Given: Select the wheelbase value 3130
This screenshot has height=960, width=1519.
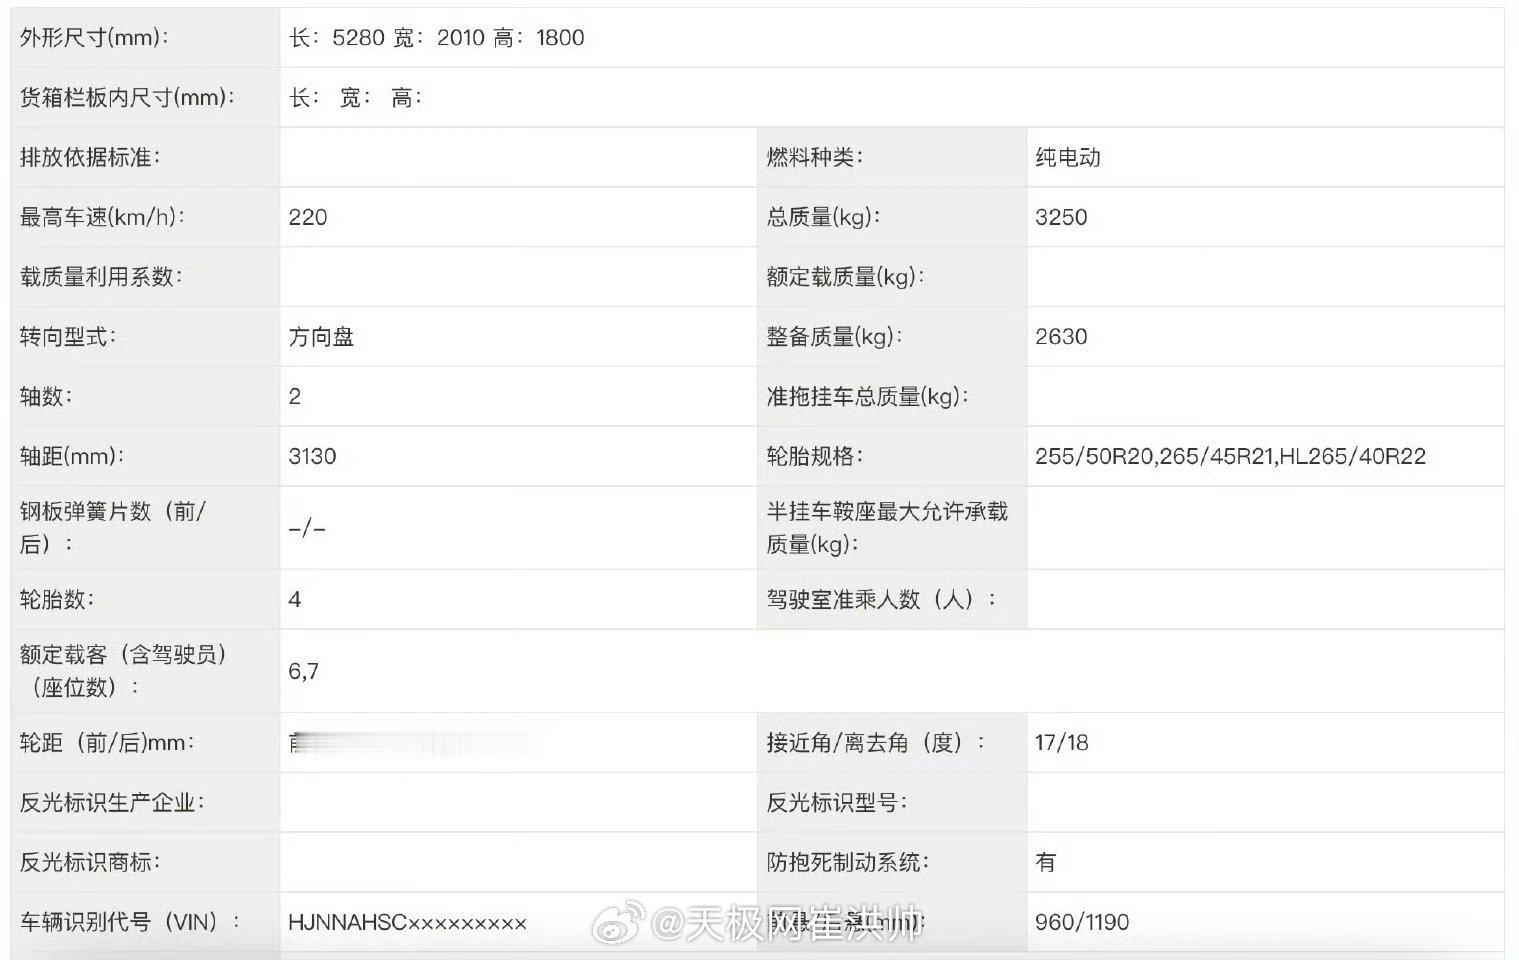Looking at the screenshot, I should pyautogui.click(x=312, y=457).
